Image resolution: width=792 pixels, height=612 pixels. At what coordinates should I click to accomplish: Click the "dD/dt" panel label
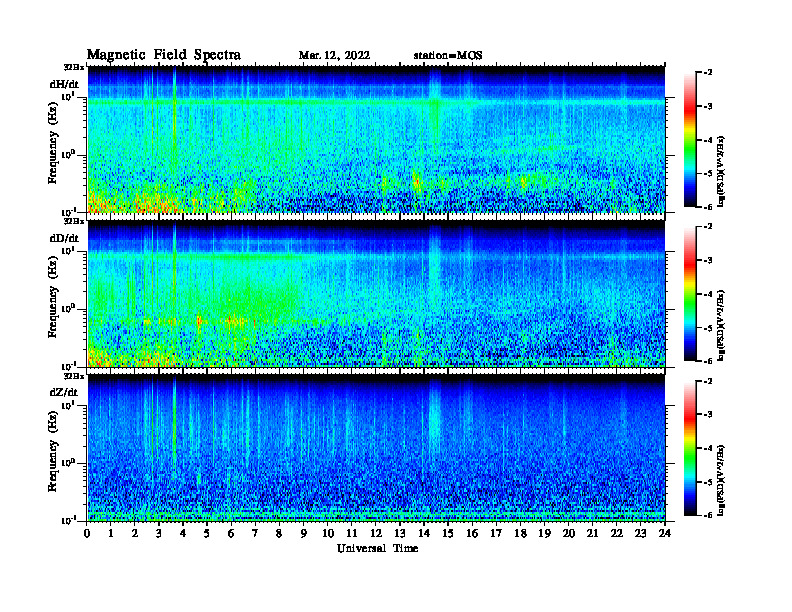64,238
